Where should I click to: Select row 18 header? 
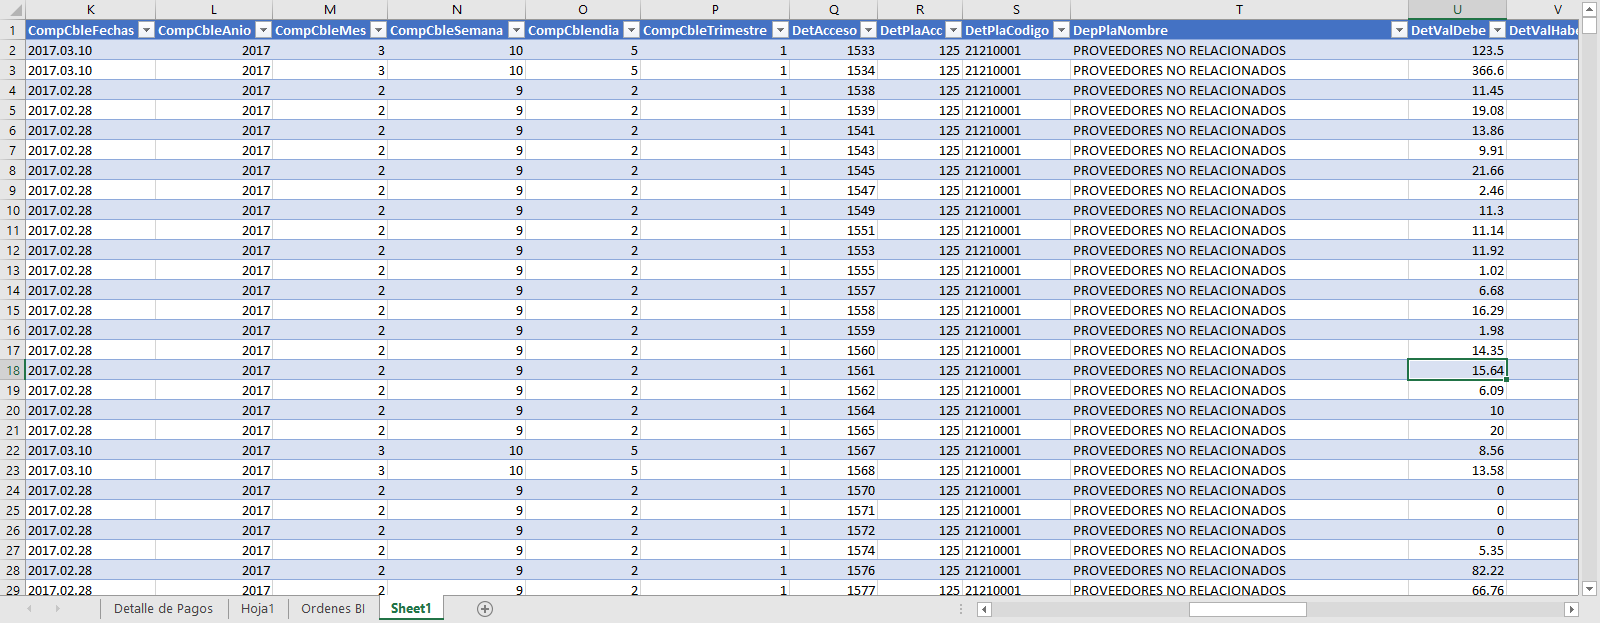click(x=13, y=370)
